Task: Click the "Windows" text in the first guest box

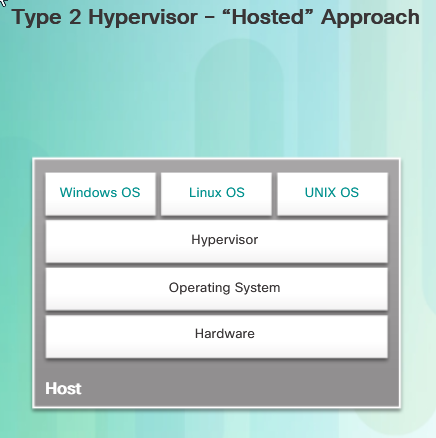Action: tap(88, 192)
